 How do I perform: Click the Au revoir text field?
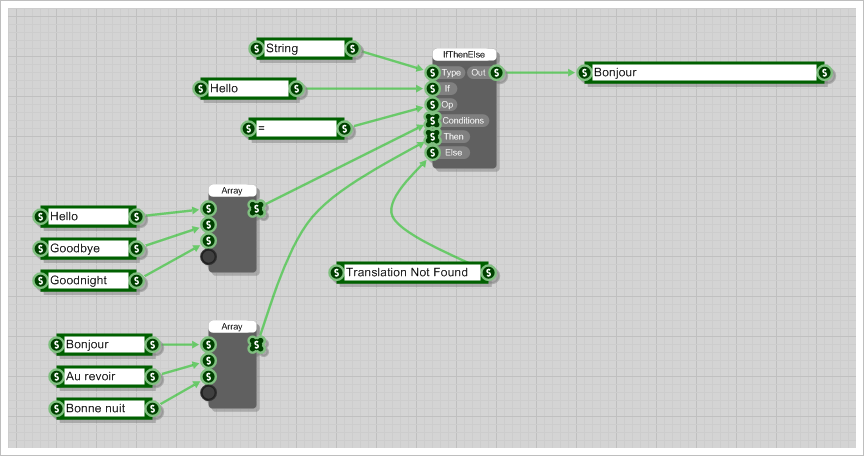pyautogui.click(x=102, y=376)
